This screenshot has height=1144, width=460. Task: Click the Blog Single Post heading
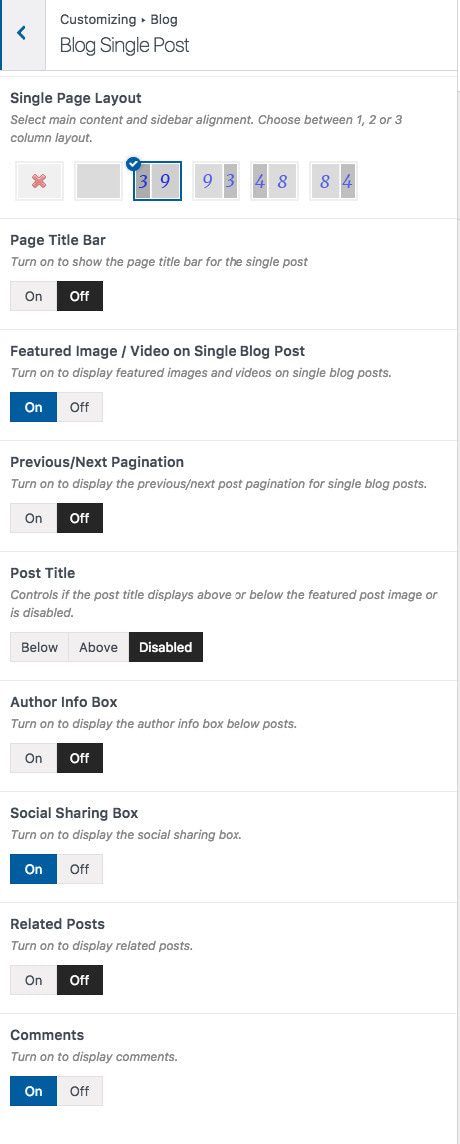coord(124,45)
